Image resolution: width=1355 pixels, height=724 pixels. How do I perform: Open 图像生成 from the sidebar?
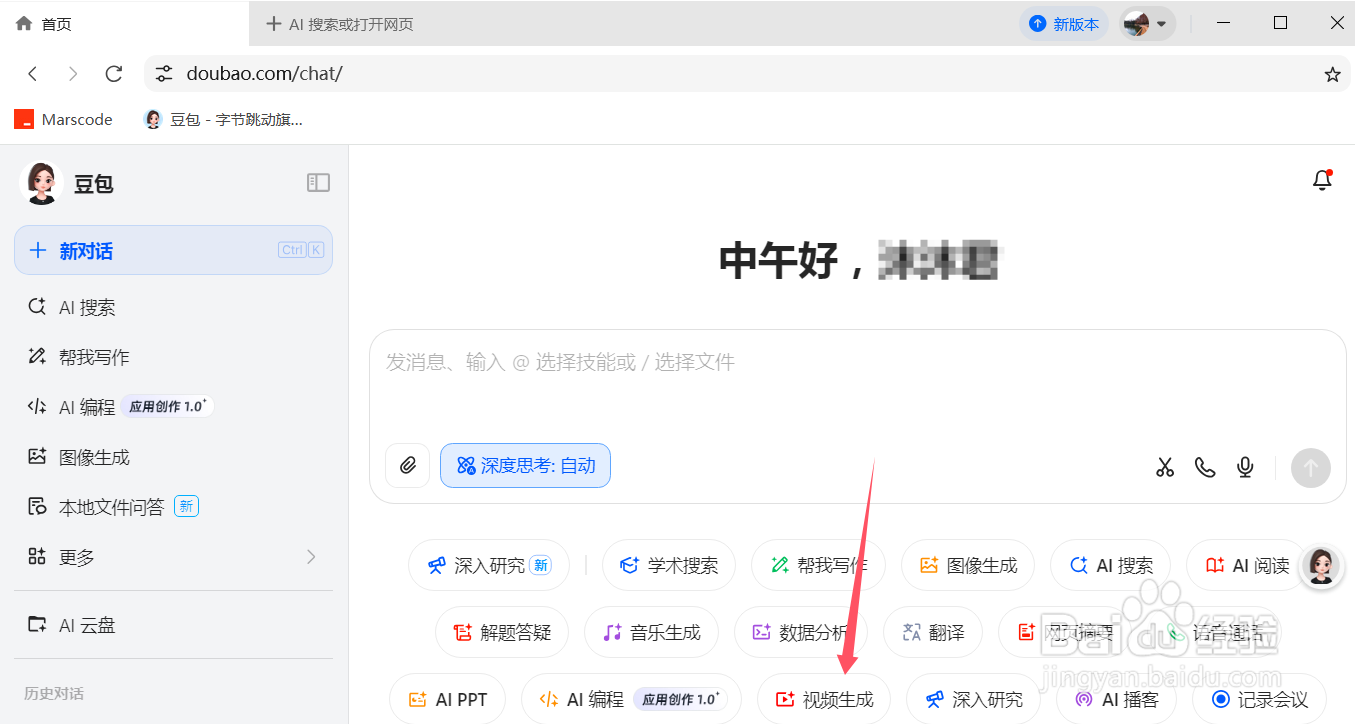pos(90,456)
